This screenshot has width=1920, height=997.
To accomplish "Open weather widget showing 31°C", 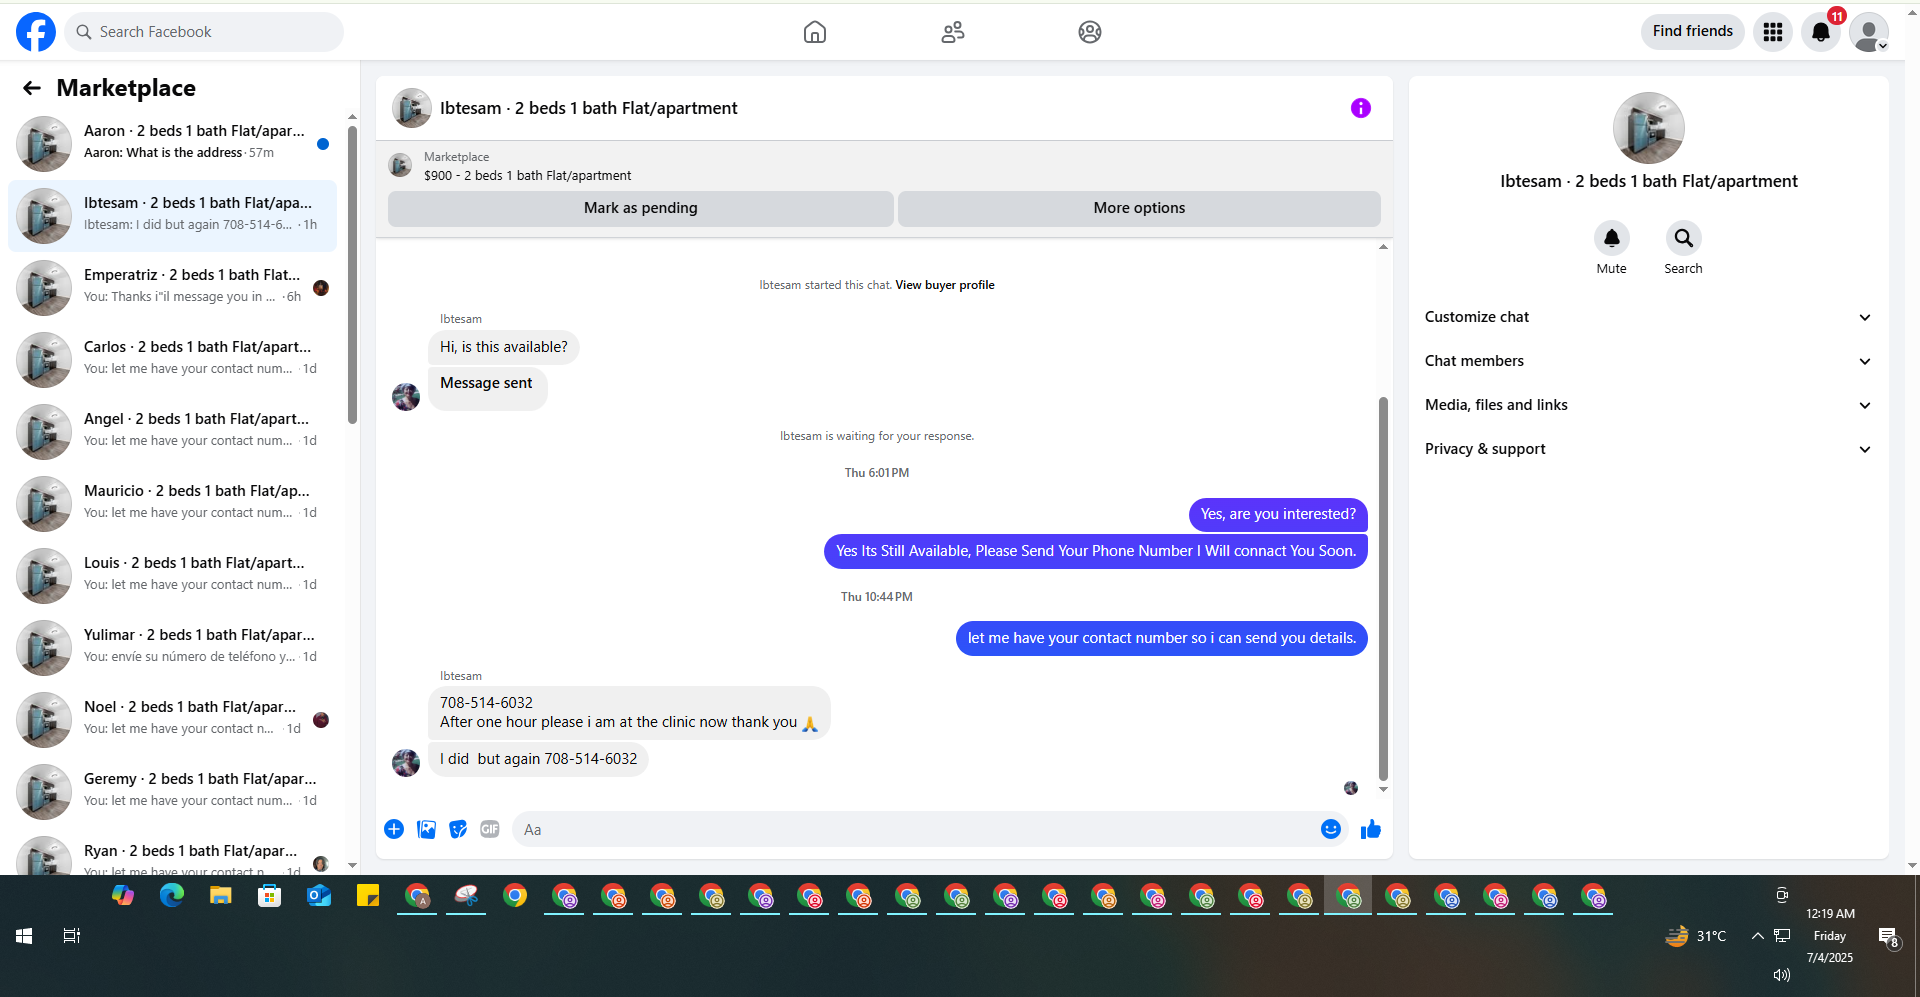I will 1696,936.
